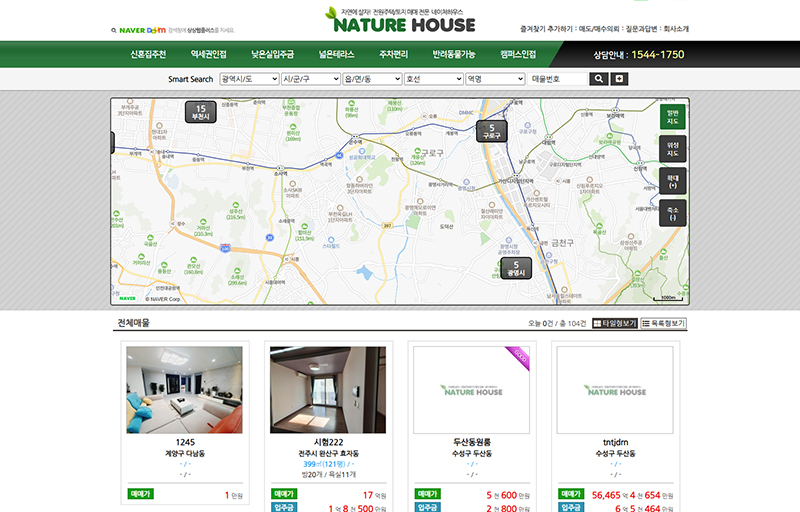Open the 신혼집추천 menu
The width and height of the screenshot is (800, 512).
pos(148,54)
